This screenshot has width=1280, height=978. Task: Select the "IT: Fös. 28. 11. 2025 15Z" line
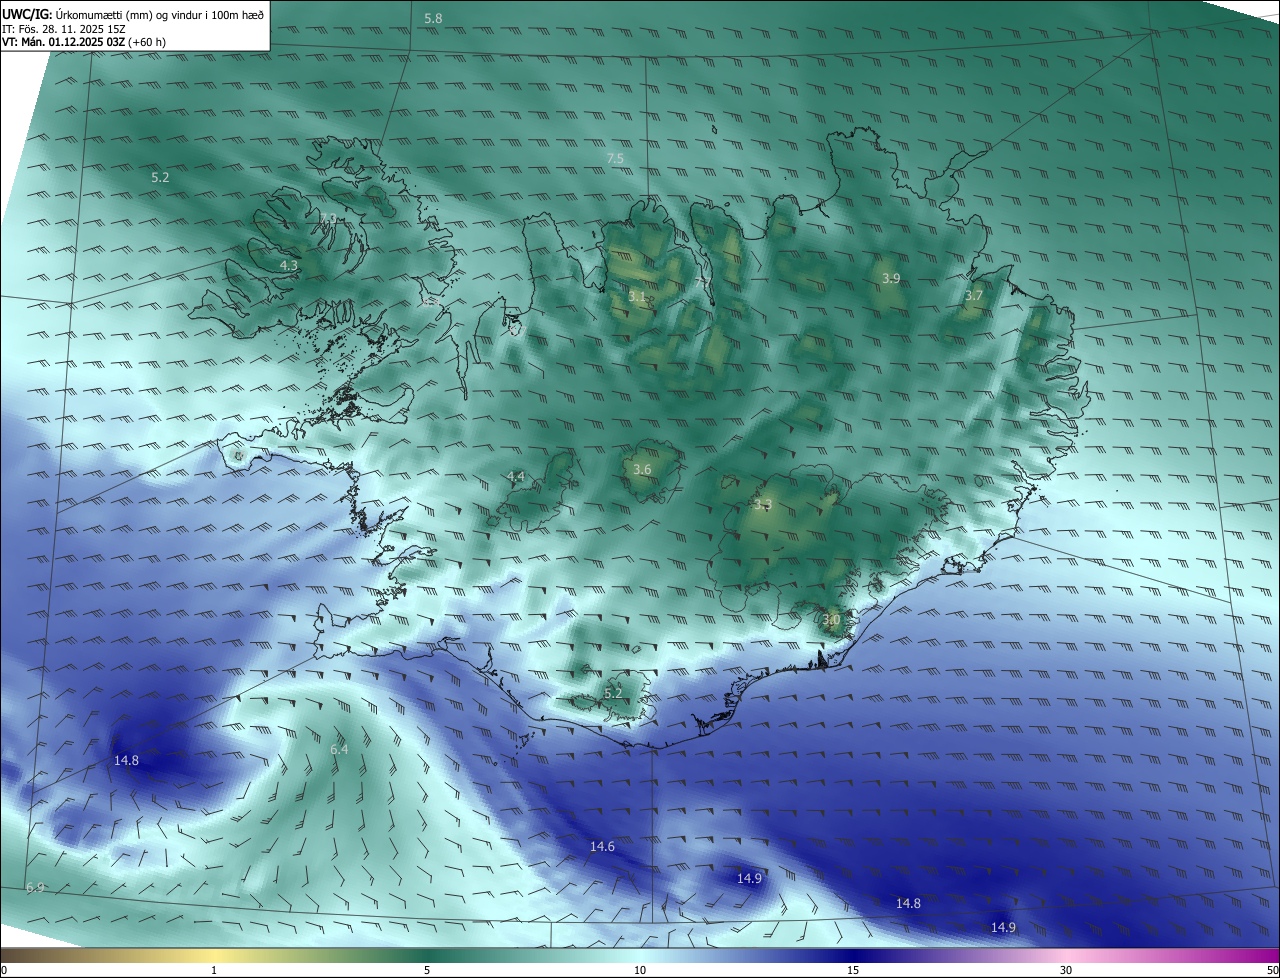64,29
